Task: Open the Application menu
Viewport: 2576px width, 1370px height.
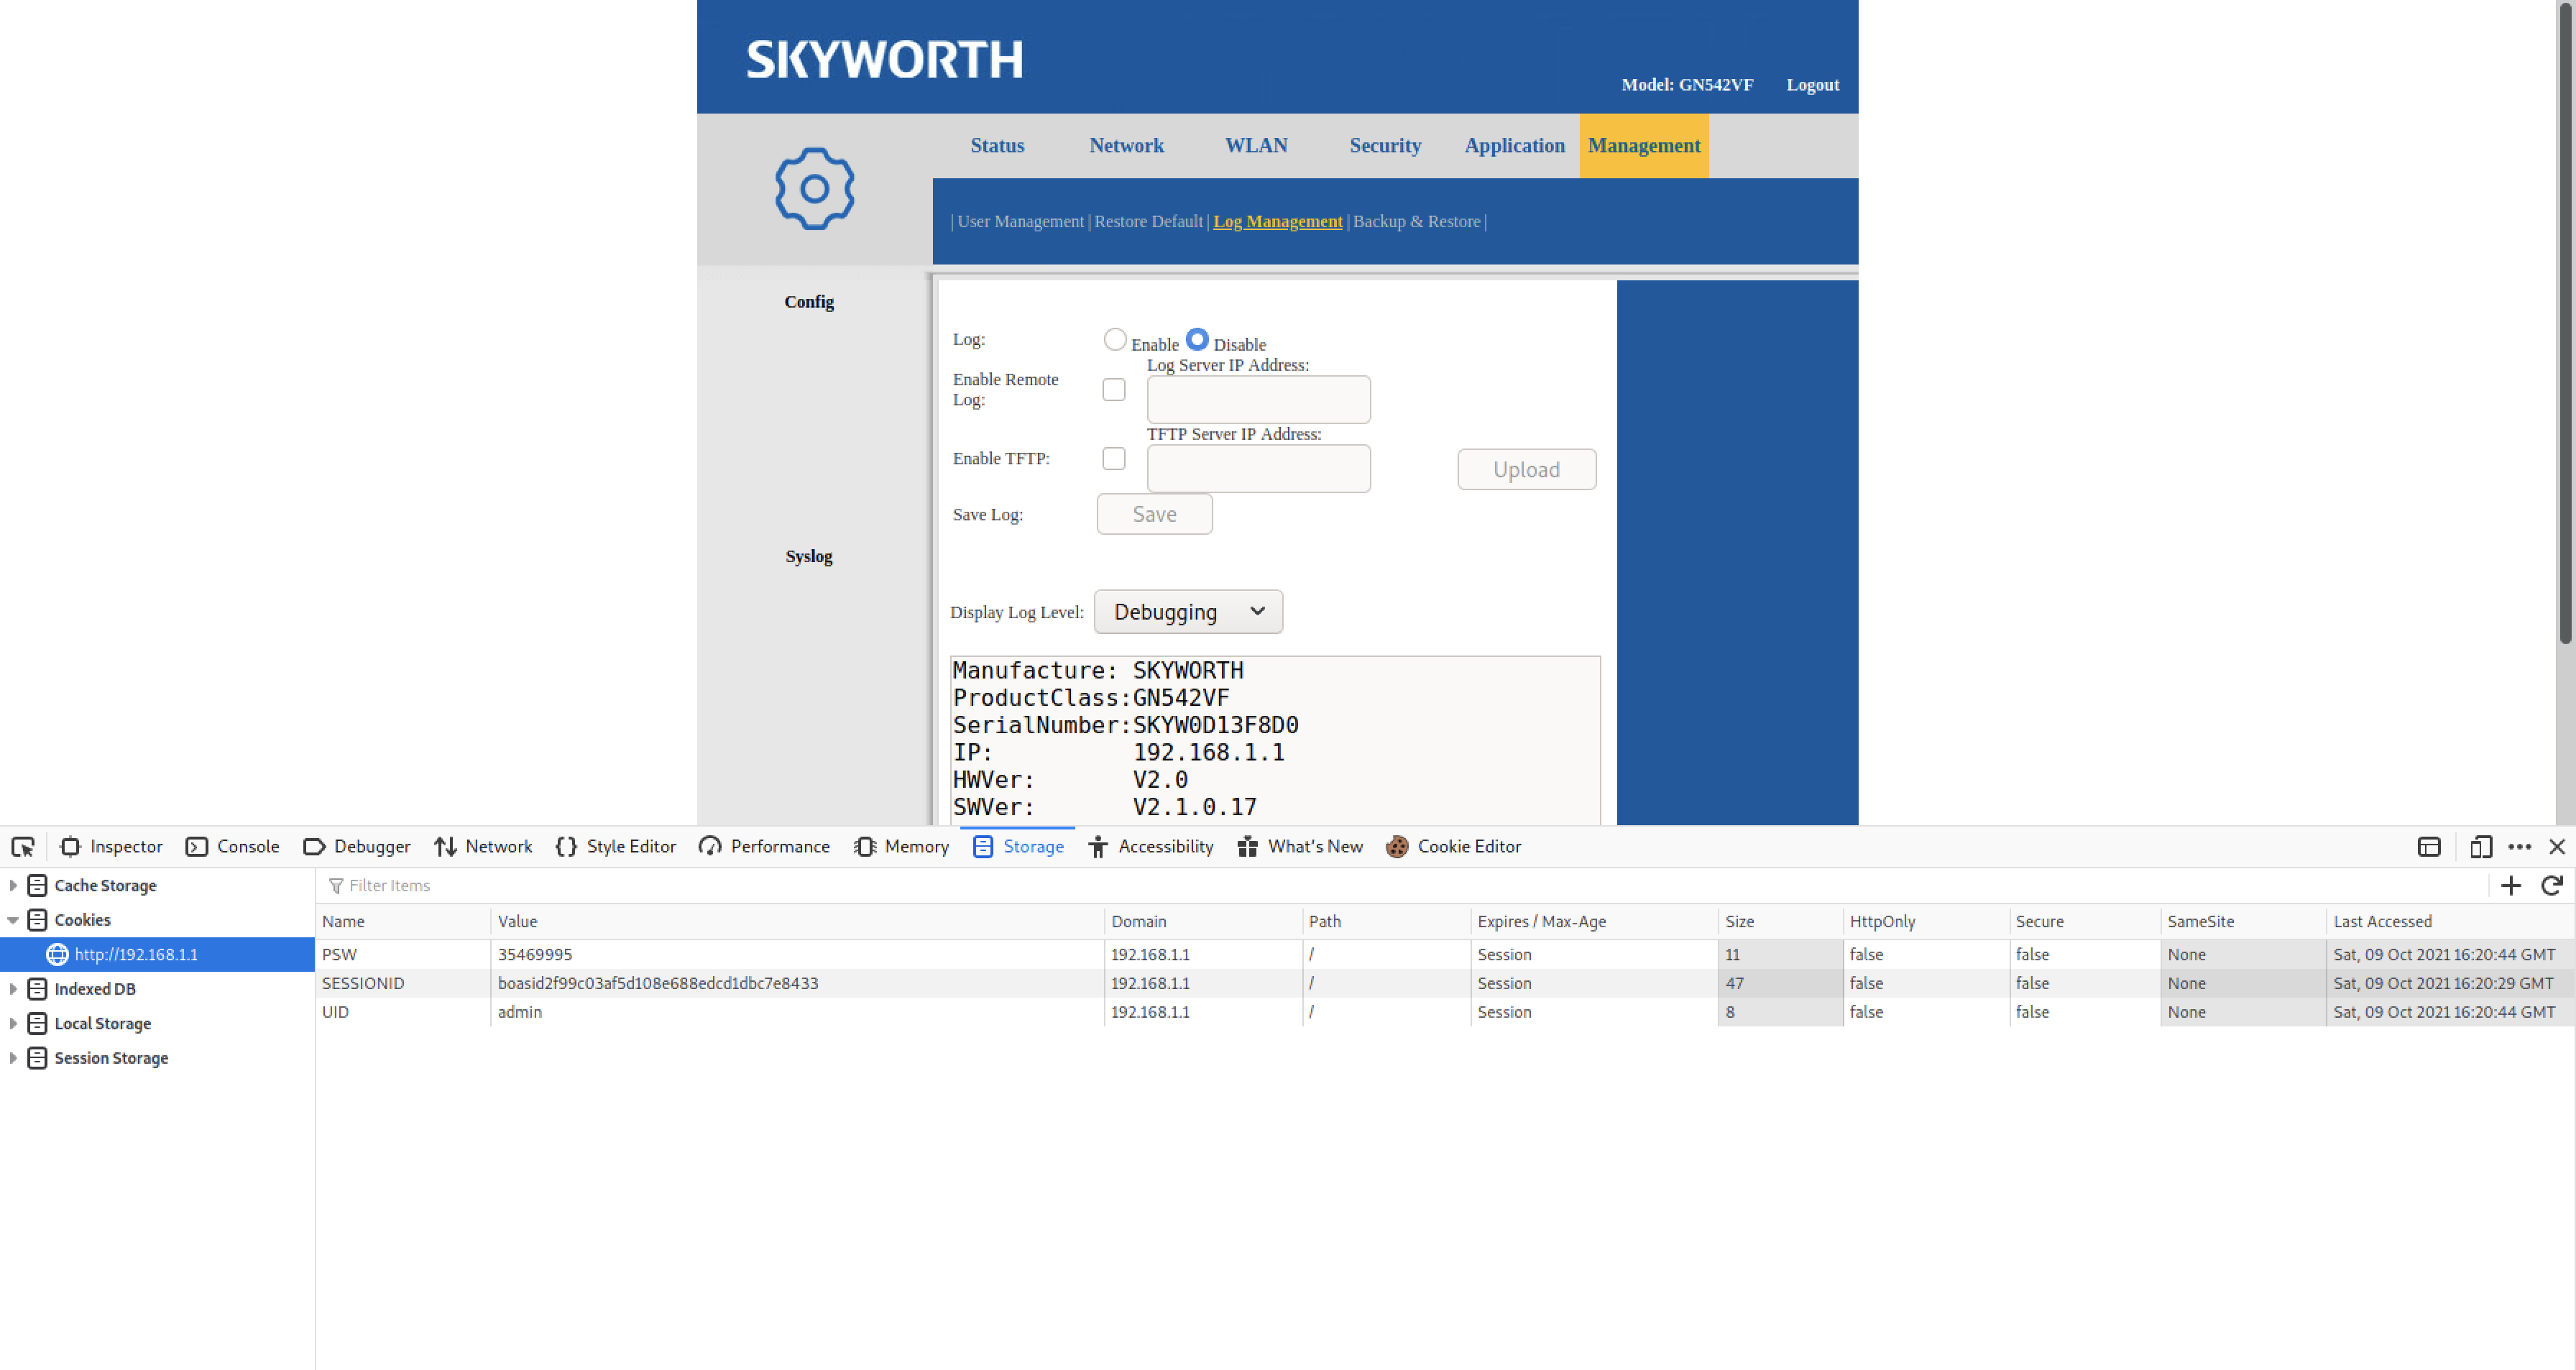Action: (x=1515, y=146)
